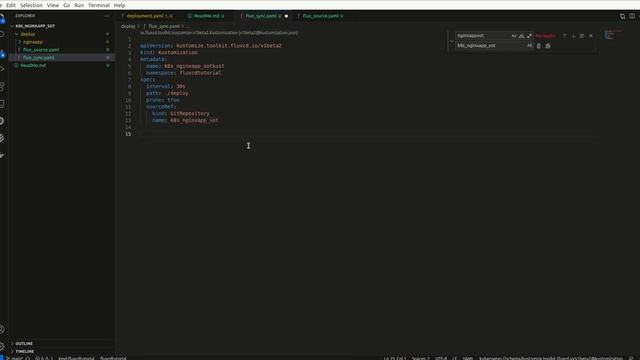Click the main branch status bar item

(x=16, y=358)
